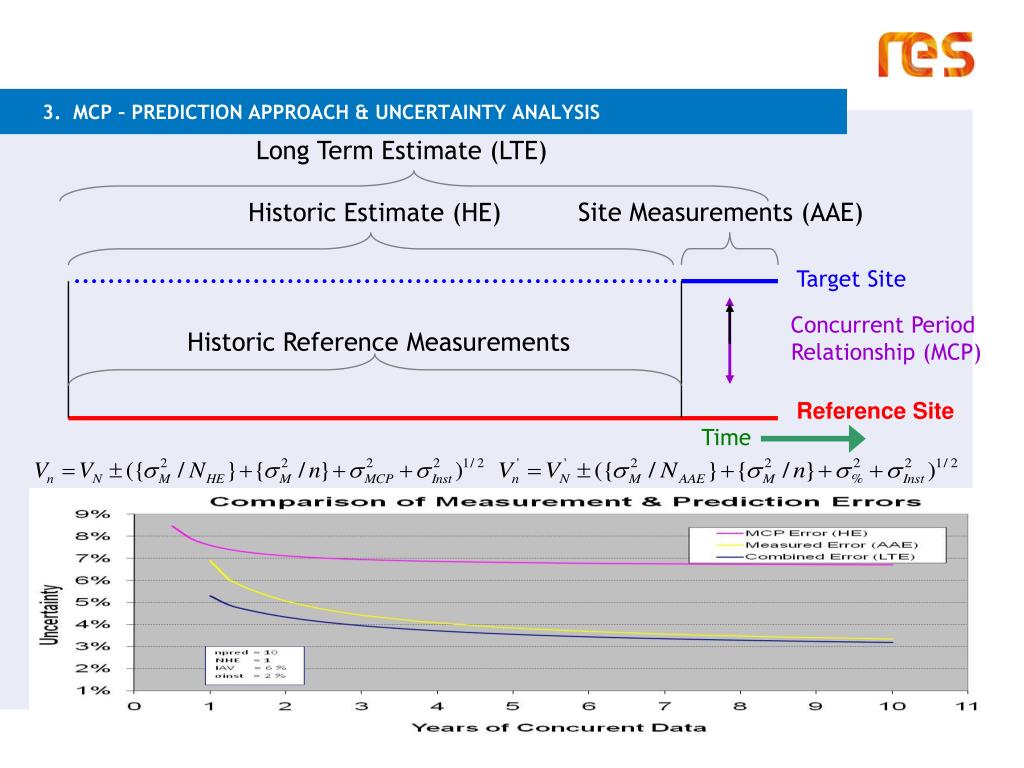Click the Concurrent Period Relationship text
This screenshot has height=768, width=1024.
pos(886,338)
